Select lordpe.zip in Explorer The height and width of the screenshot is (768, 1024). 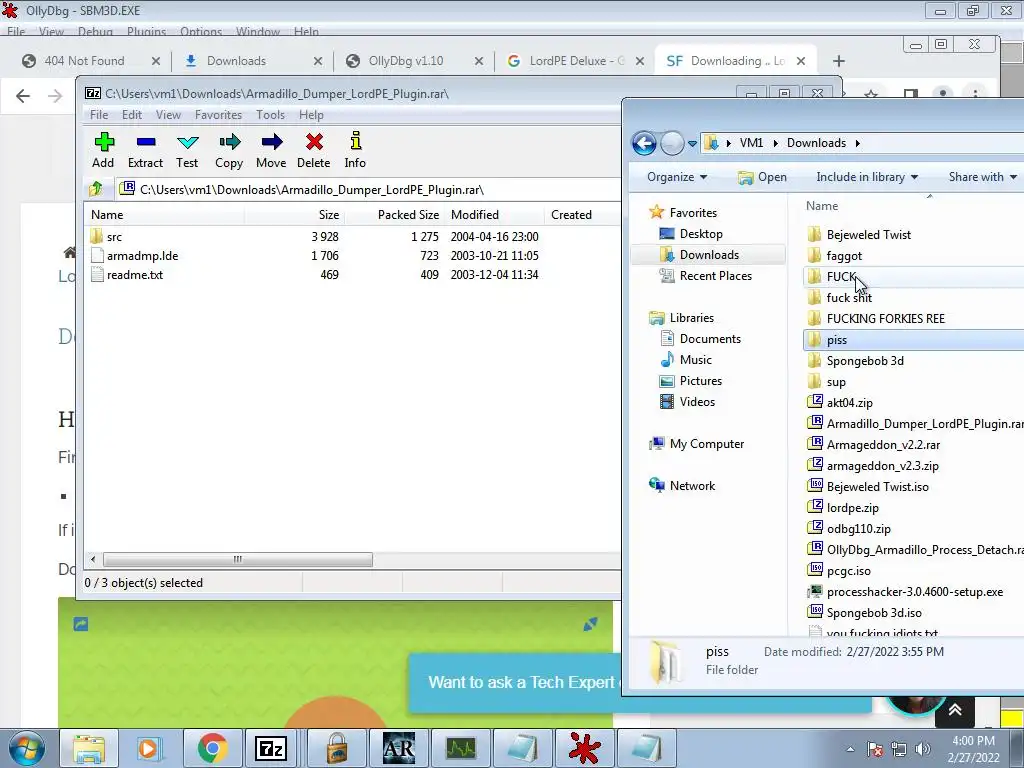point(852,508)
